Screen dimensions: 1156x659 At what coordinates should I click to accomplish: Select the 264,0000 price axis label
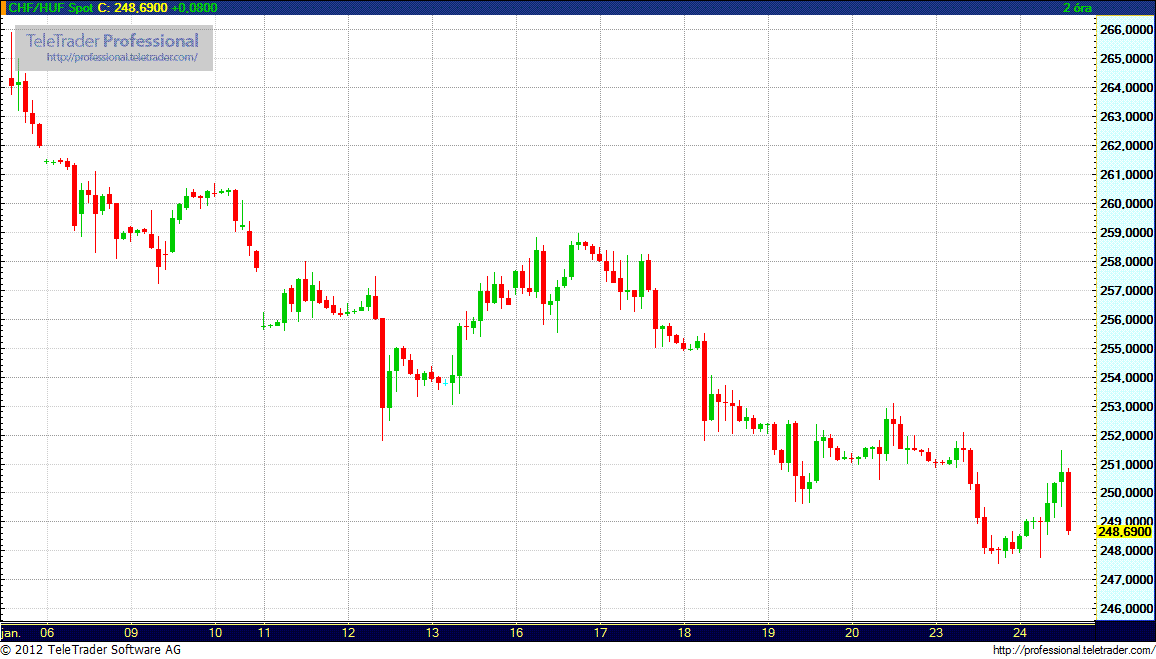pyautogui.click(x=1125, y=88)
